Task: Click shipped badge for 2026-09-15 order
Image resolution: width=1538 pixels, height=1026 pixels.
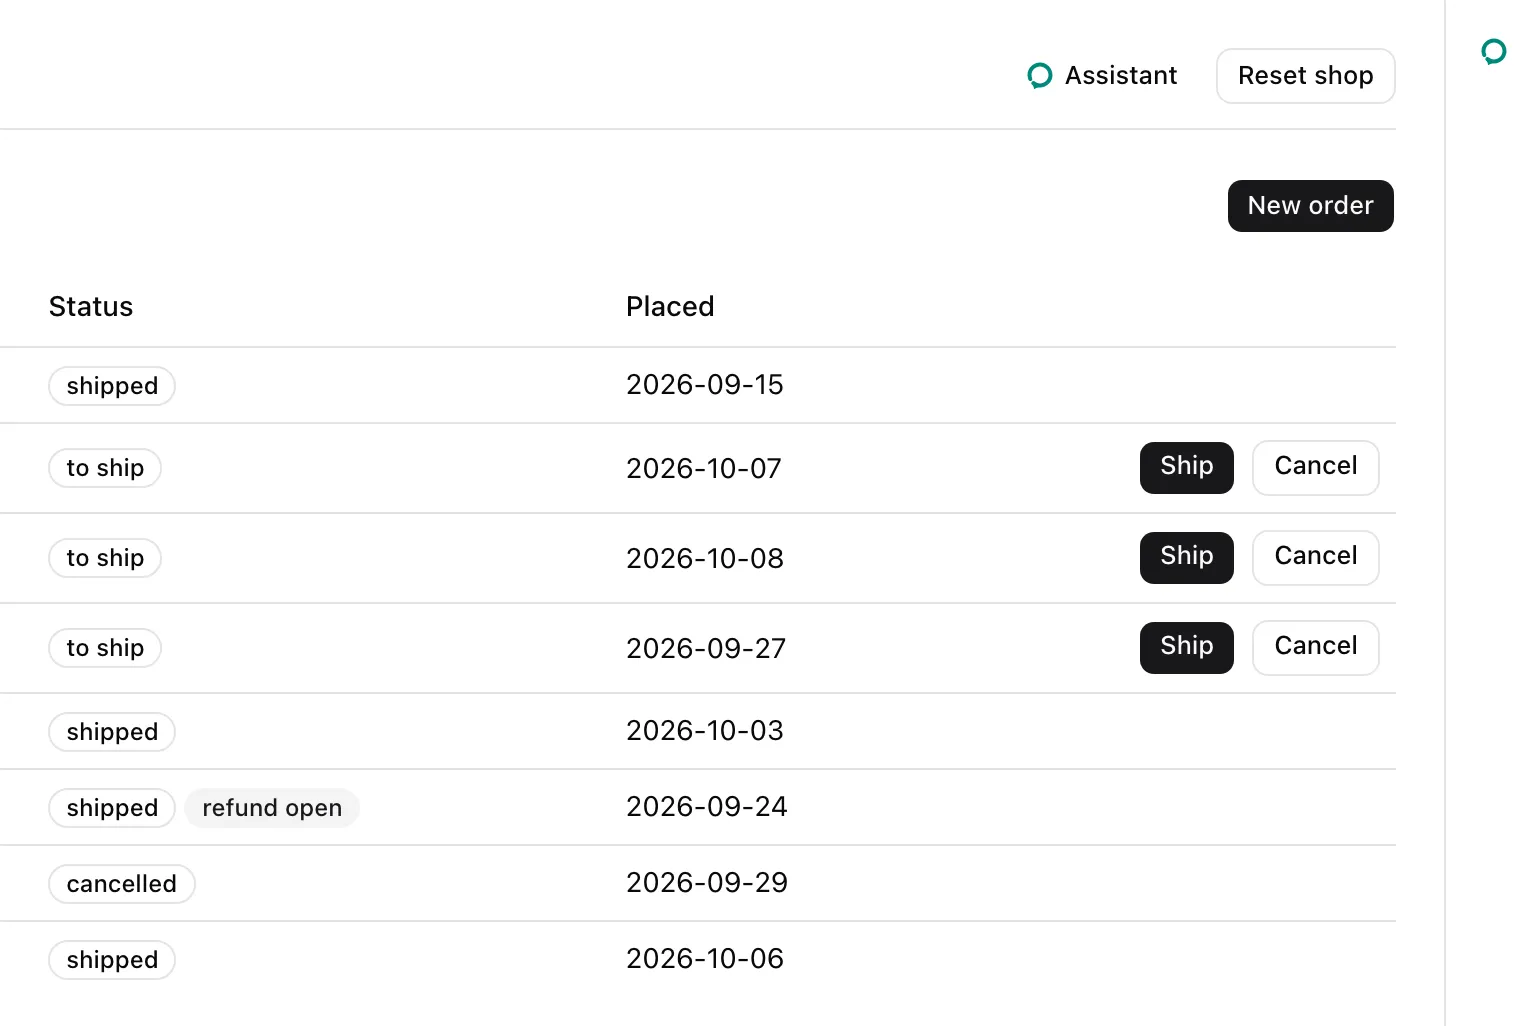Action: point(112,386)
